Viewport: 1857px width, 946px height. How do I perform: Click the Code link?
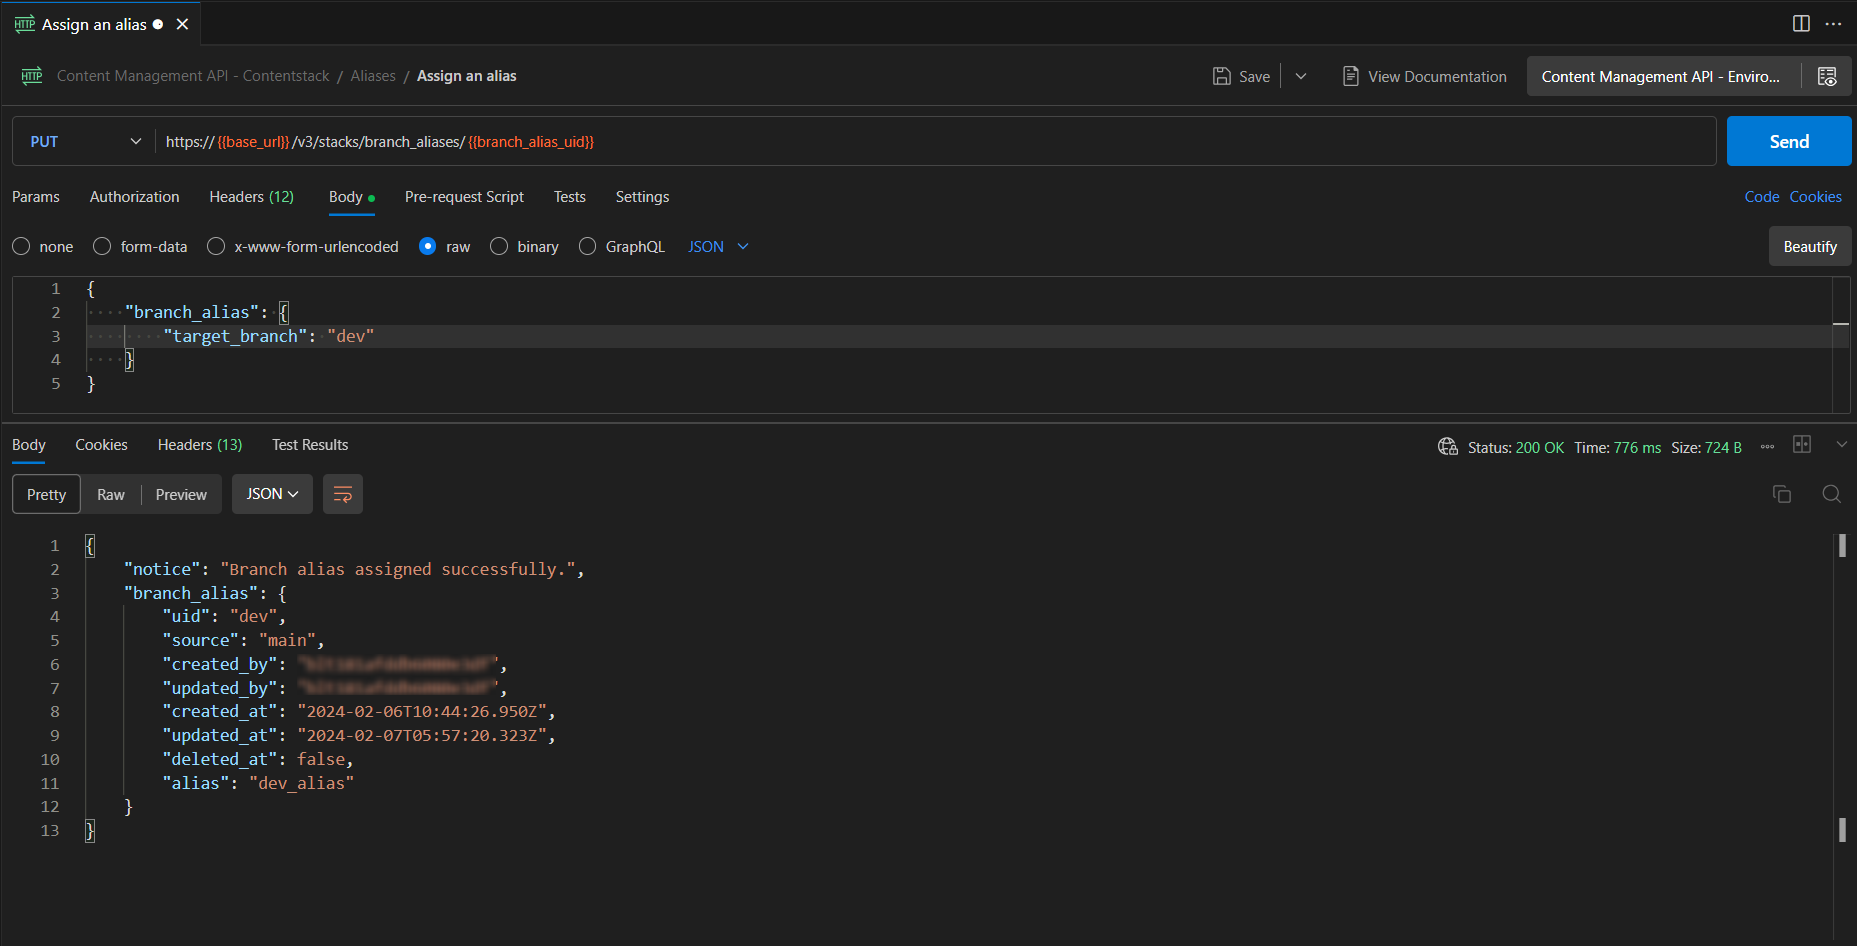click(1762, 197)
